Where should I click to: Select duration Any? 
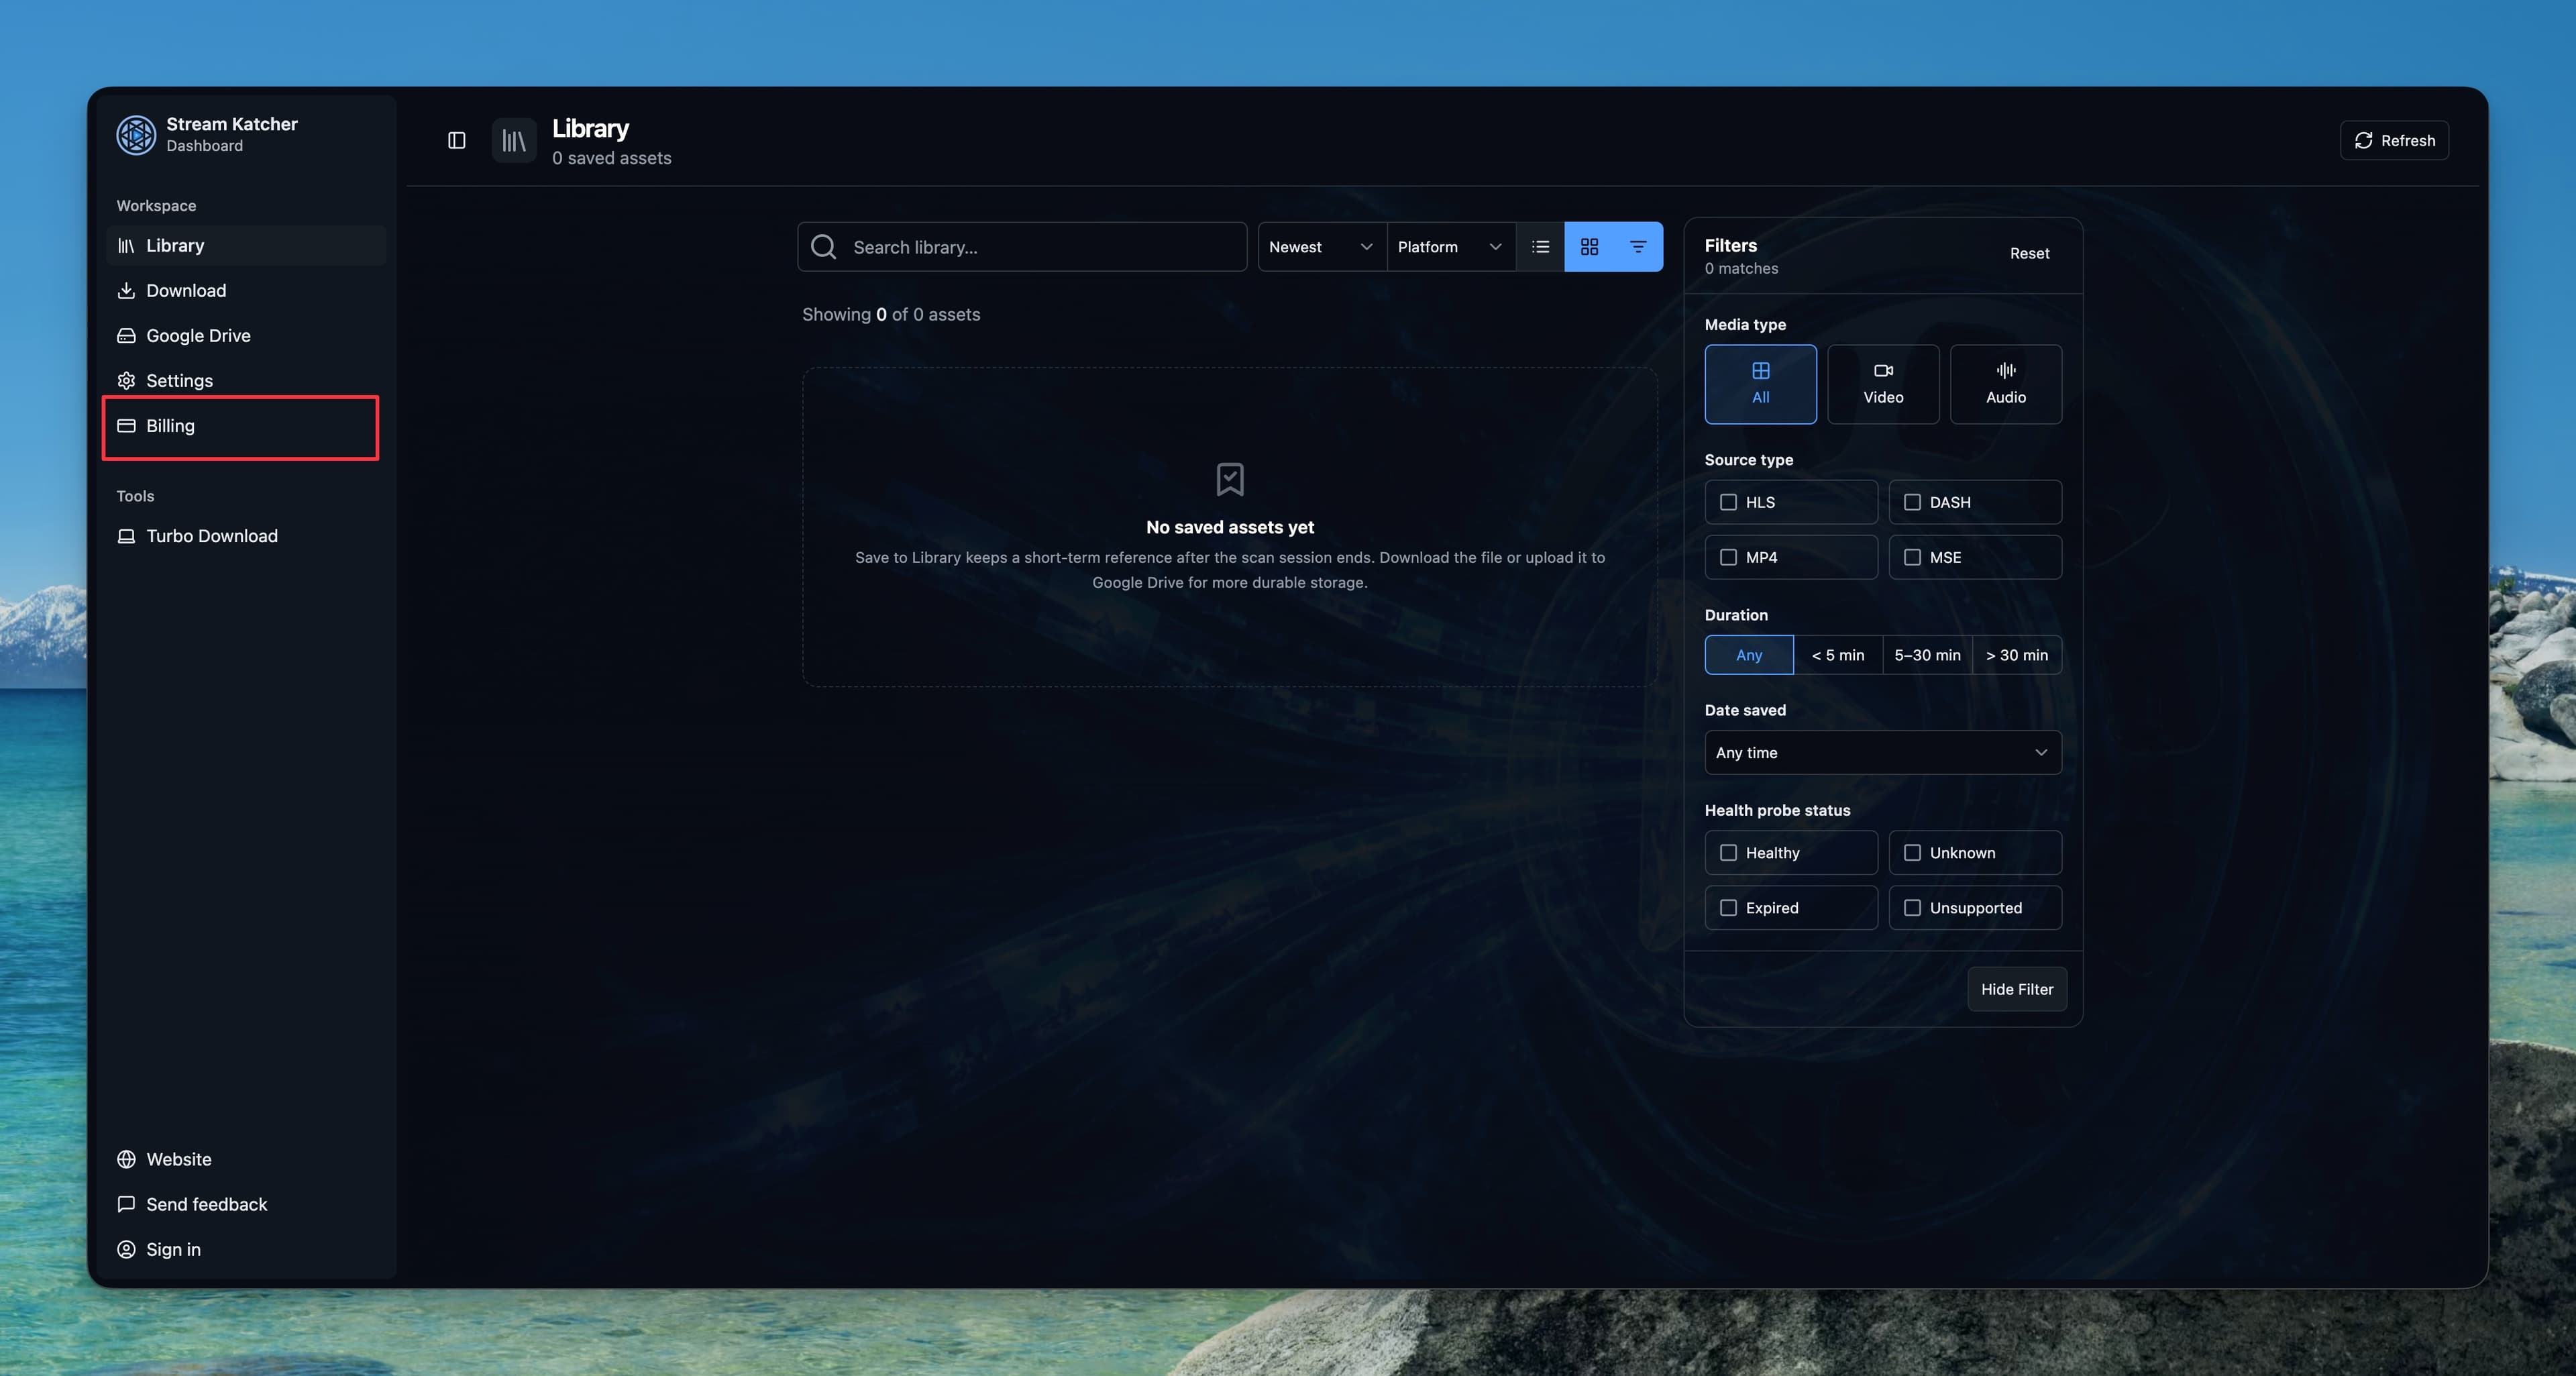(x=1749, y=655)
